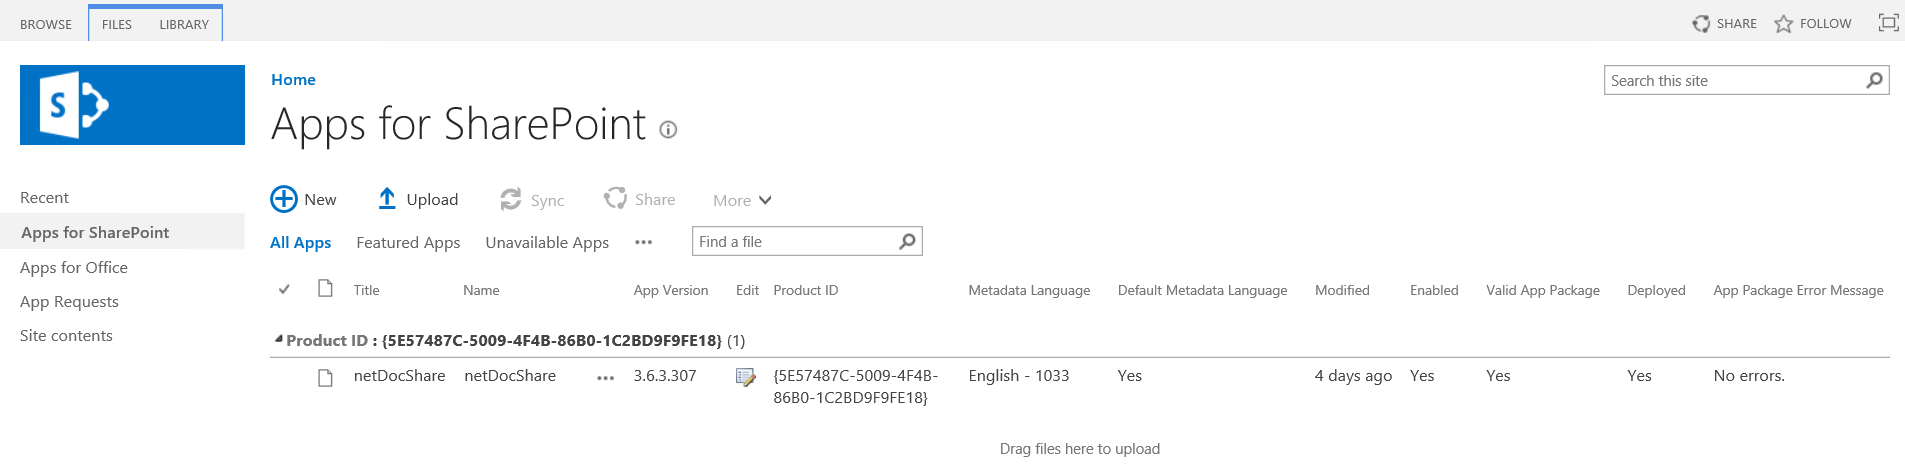Open the FILES ribbon tab
Viewport: 1905px width, 468px height.
(x=117, y=24)
